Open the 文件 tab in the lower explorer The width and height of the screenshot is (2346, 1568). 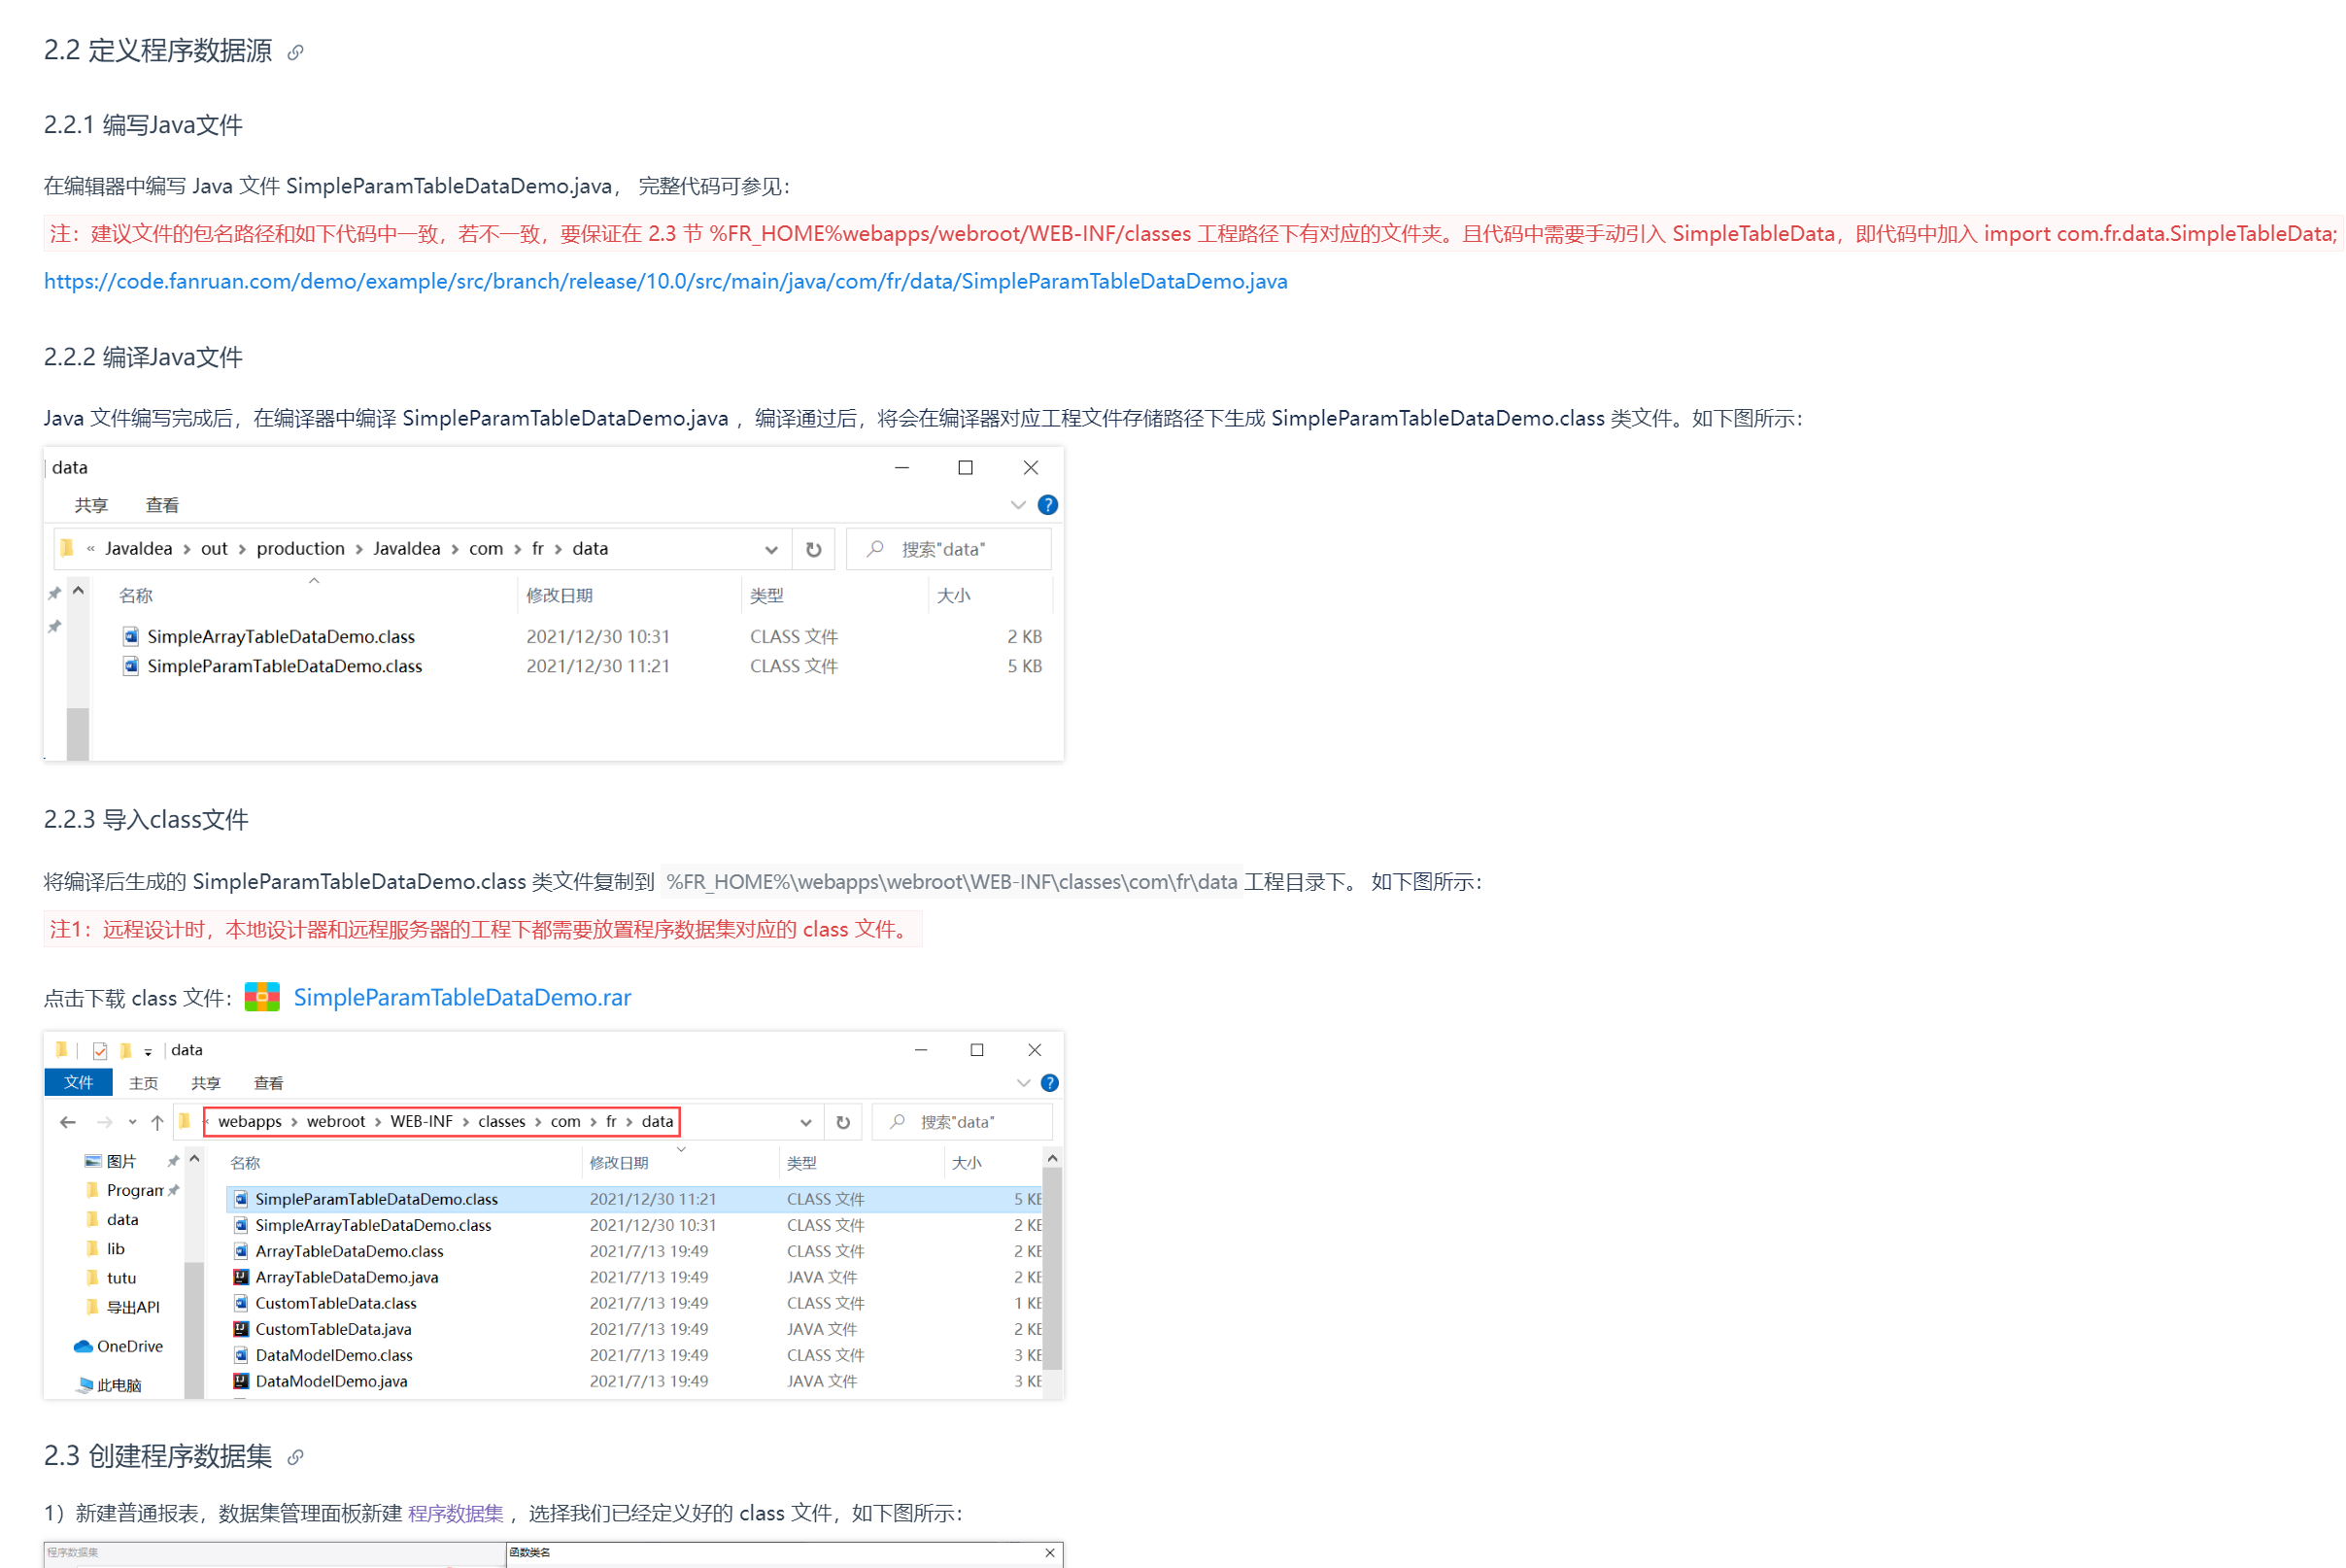point(78,1083)
